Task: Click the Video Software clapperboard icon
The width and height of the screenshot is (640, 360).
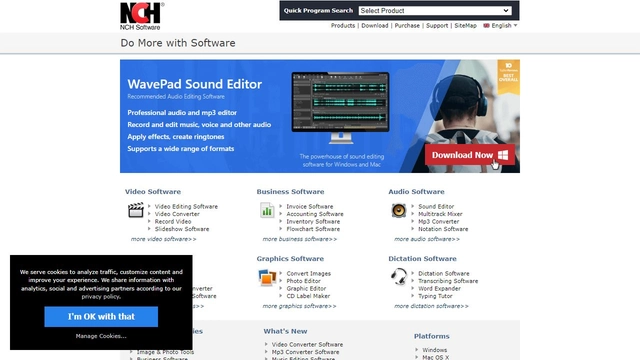Action: click(x=136, y=210)
